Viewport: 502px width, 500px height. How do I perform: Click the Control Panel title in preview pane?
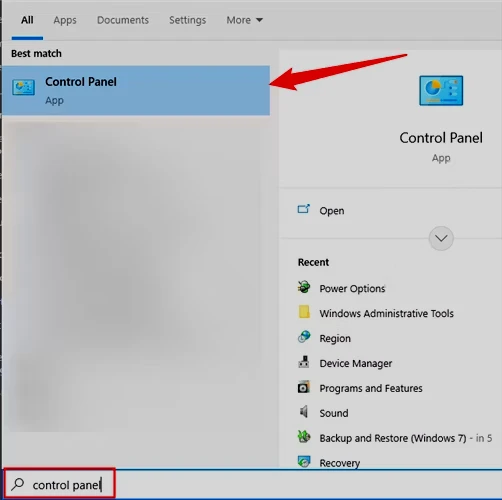pyautogui.click(x=441, y=138)
